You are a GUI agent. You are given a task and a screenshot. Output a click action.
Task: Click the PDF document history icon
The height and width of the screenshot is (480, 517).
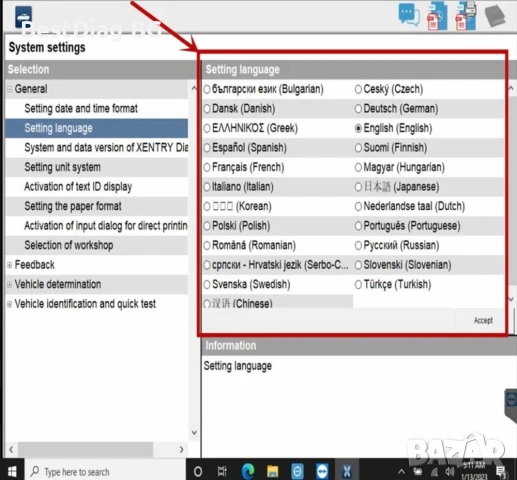click(437, 16)
